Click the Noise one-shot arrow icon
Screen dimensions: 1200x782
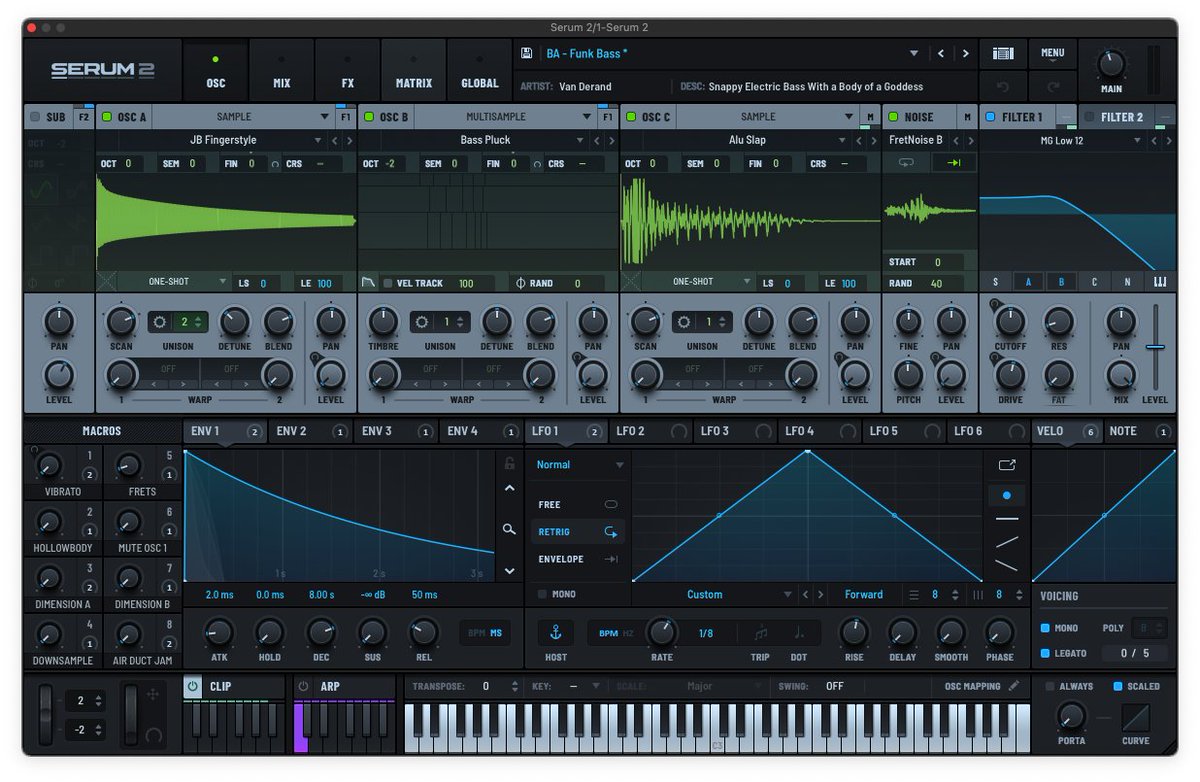click(x=953, y=162)
